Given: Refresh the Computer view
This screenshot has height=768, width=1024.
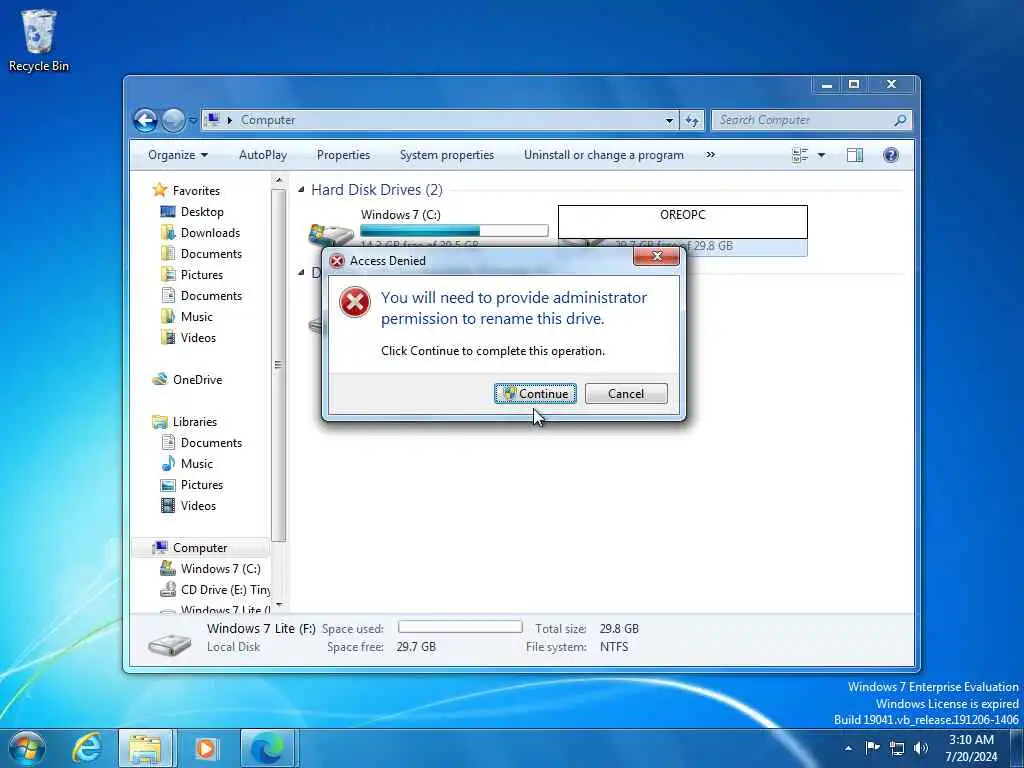Looking at the screenshot, I should pos(692,121).
